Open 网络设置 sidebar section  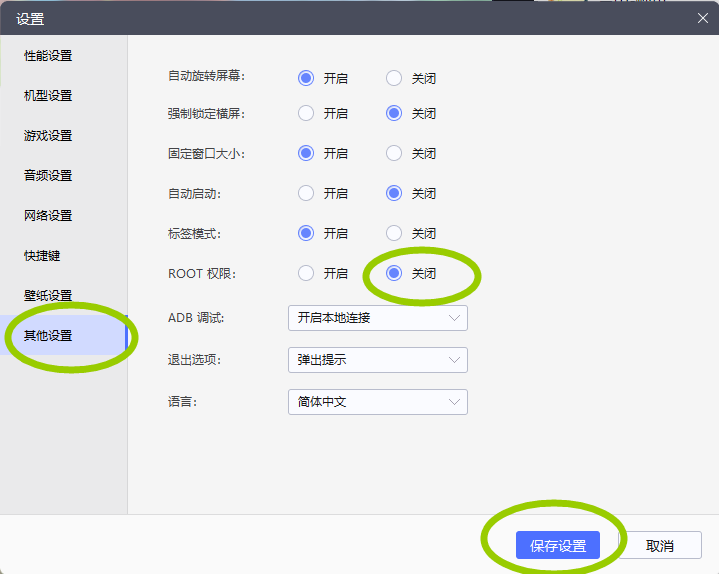click(x=48, y=216)
